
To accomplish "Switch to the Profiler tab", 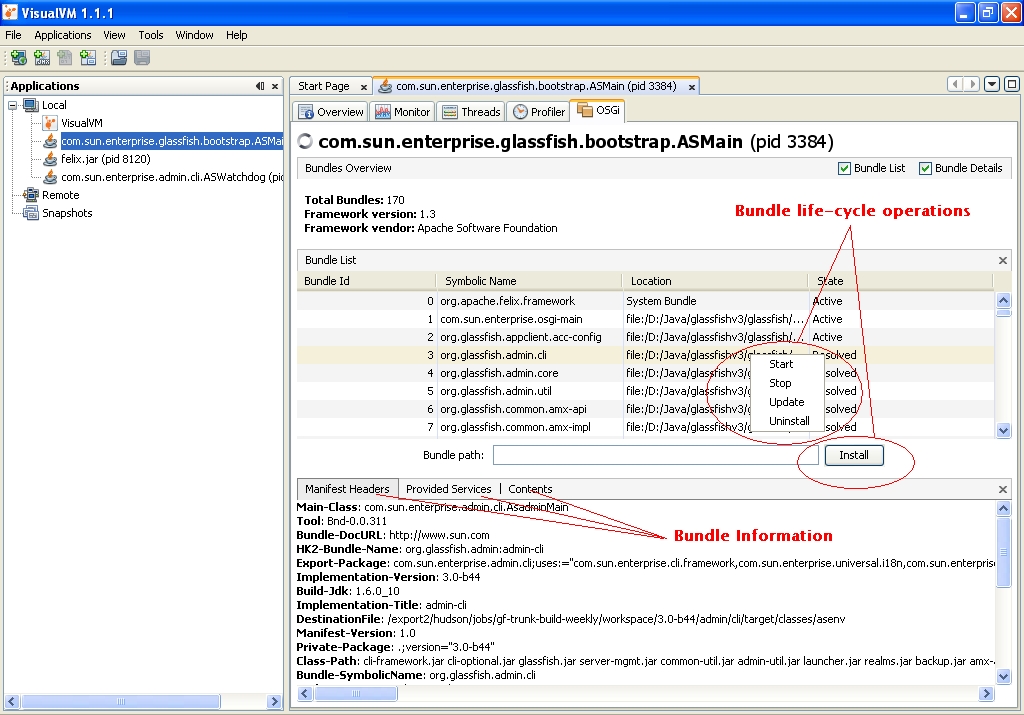I will 539,112.
